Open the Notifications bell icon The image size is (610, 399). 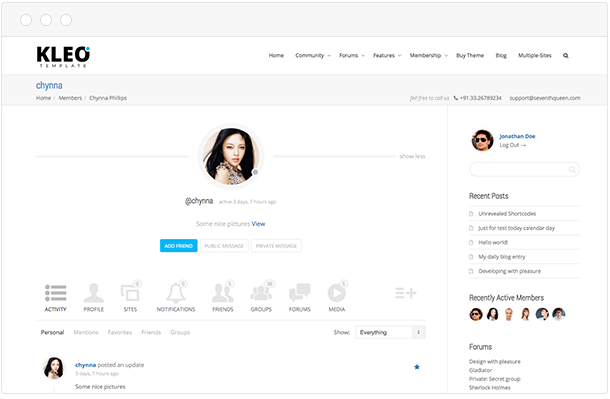tap(176, 292)
